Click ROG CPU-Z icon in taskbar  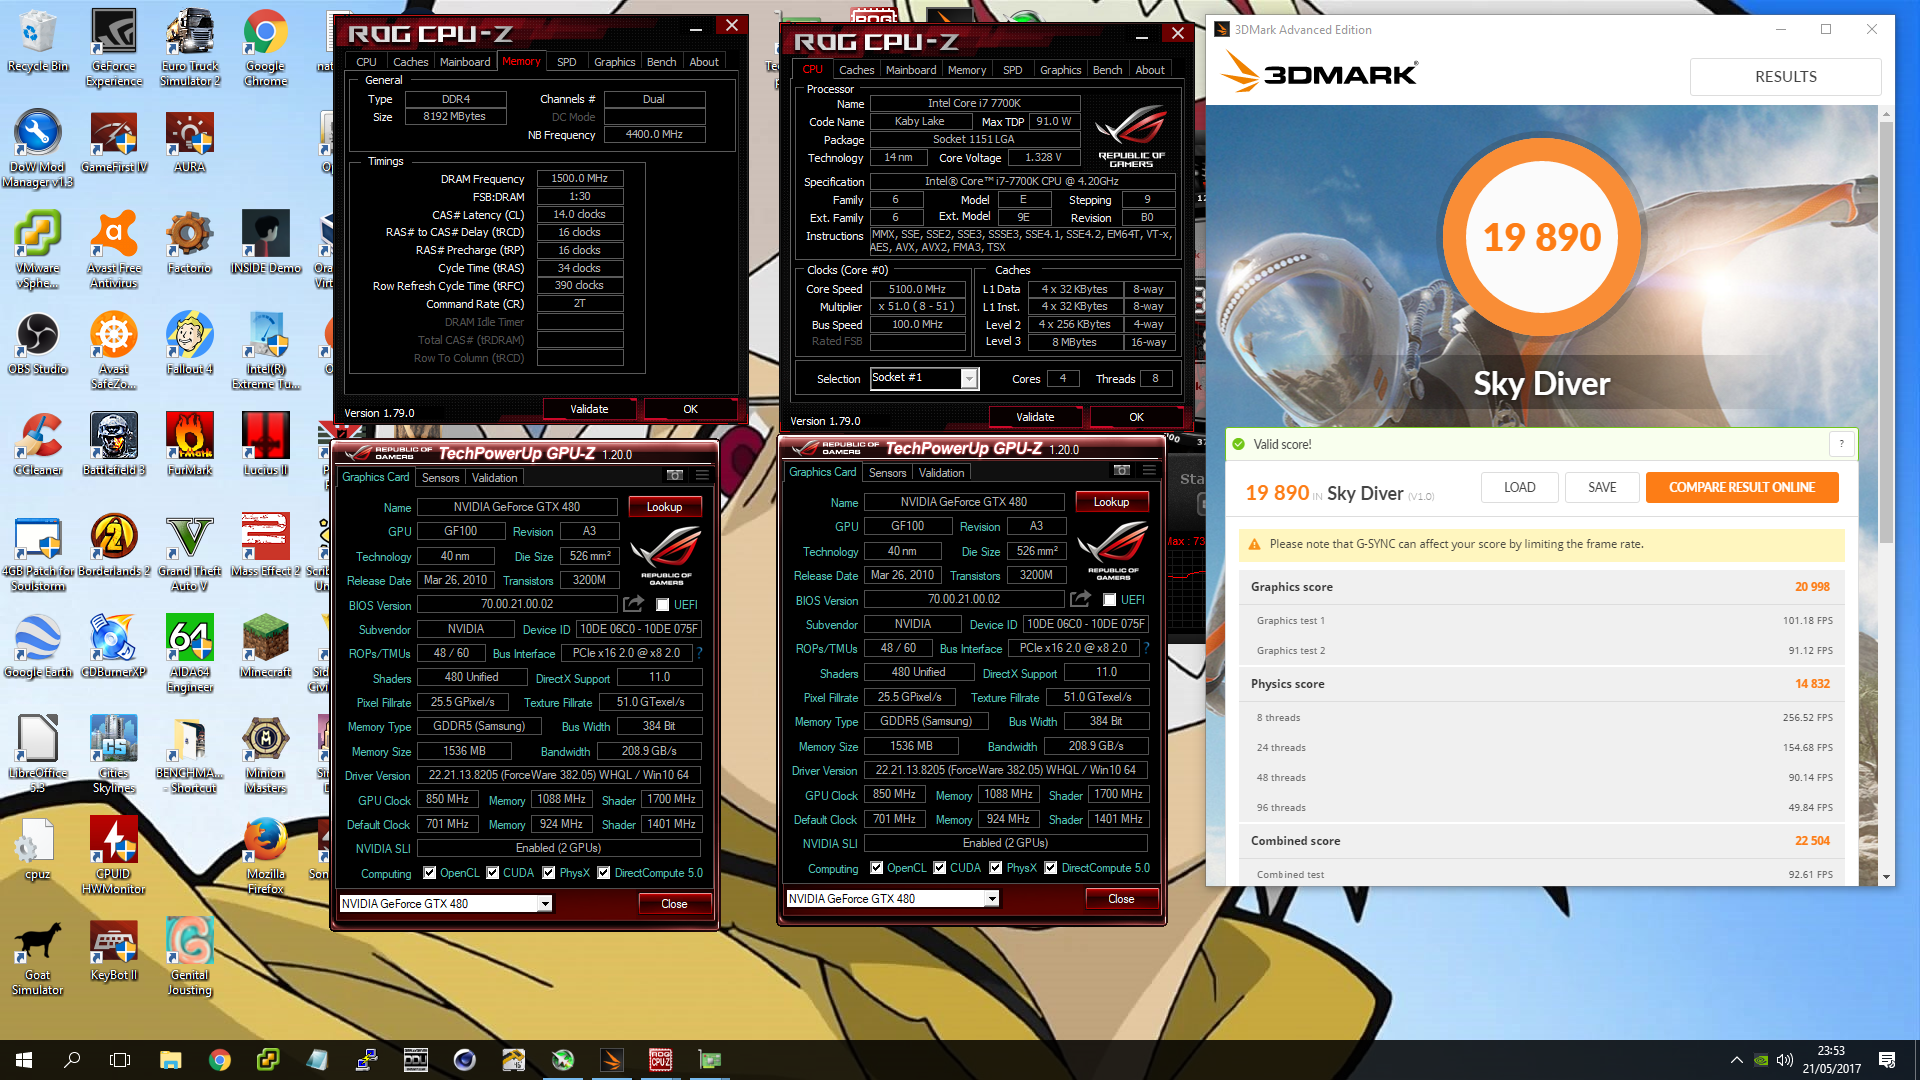(660, 1060)
